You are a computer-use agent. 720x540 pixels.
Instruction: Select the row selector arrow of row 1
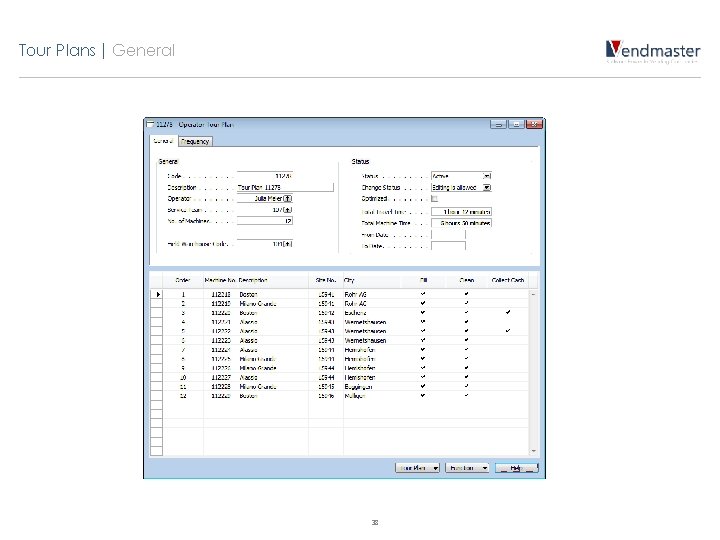point(157,294)
